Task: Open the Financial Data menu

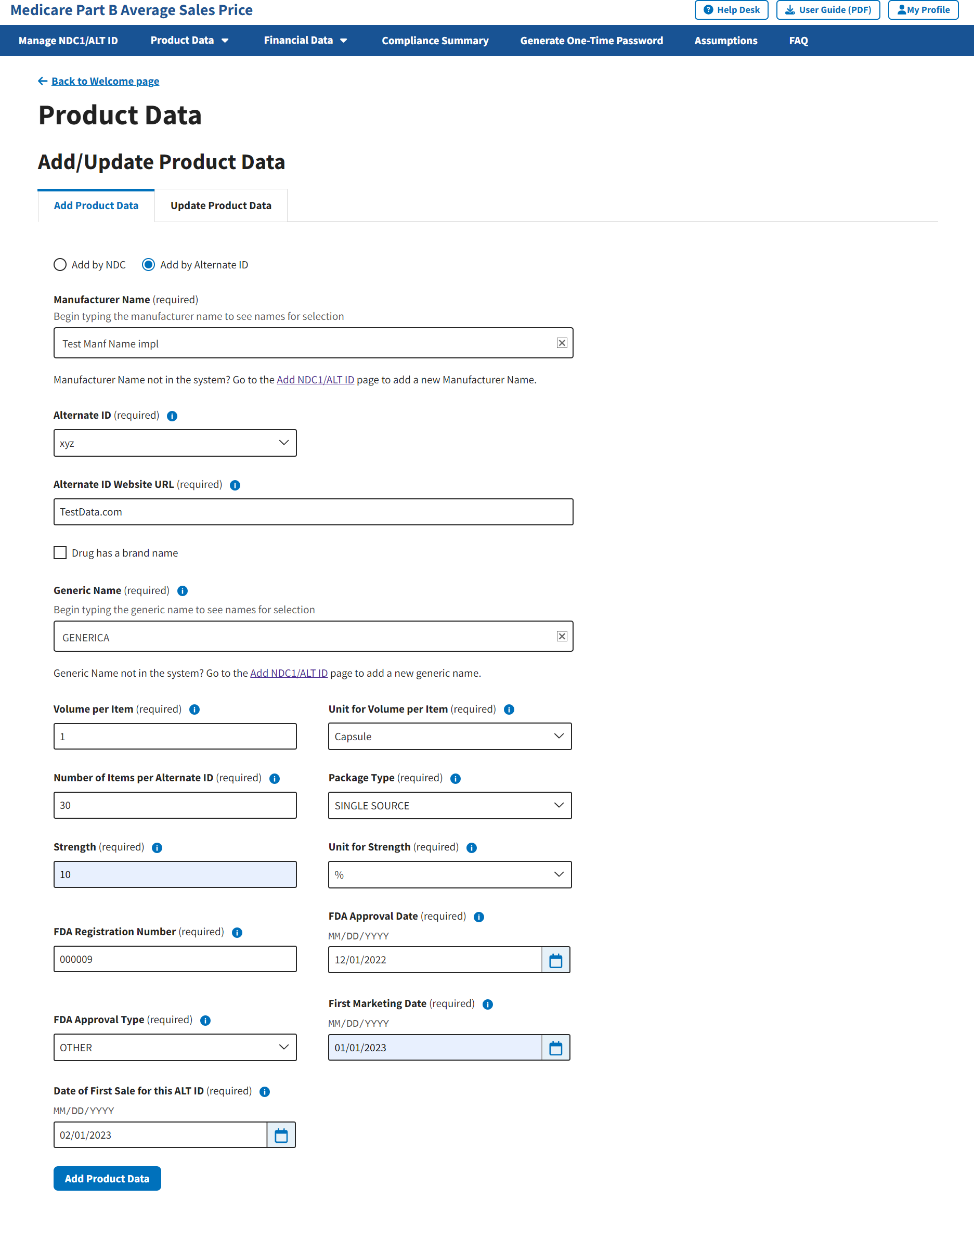Action: coord(305,41)
